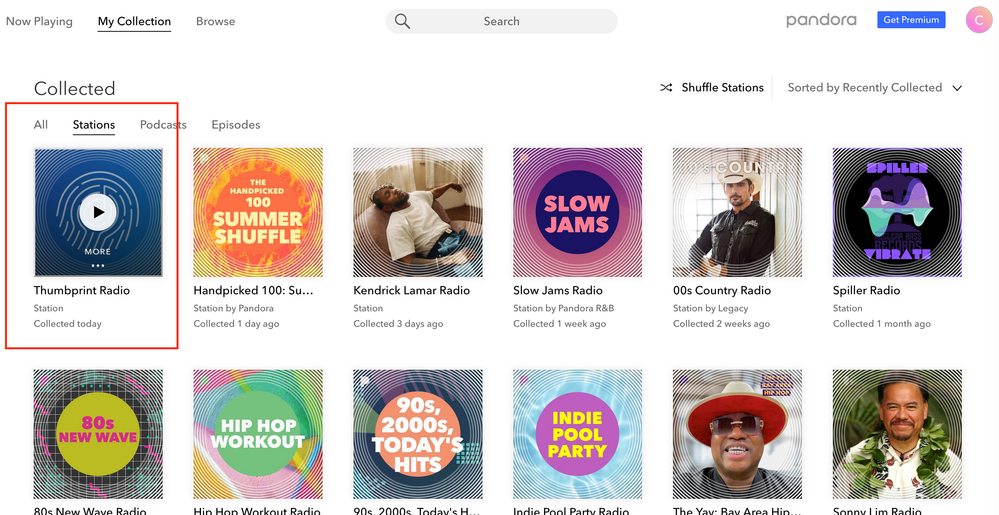Click the Shuffle Stations label

(722, 88)
